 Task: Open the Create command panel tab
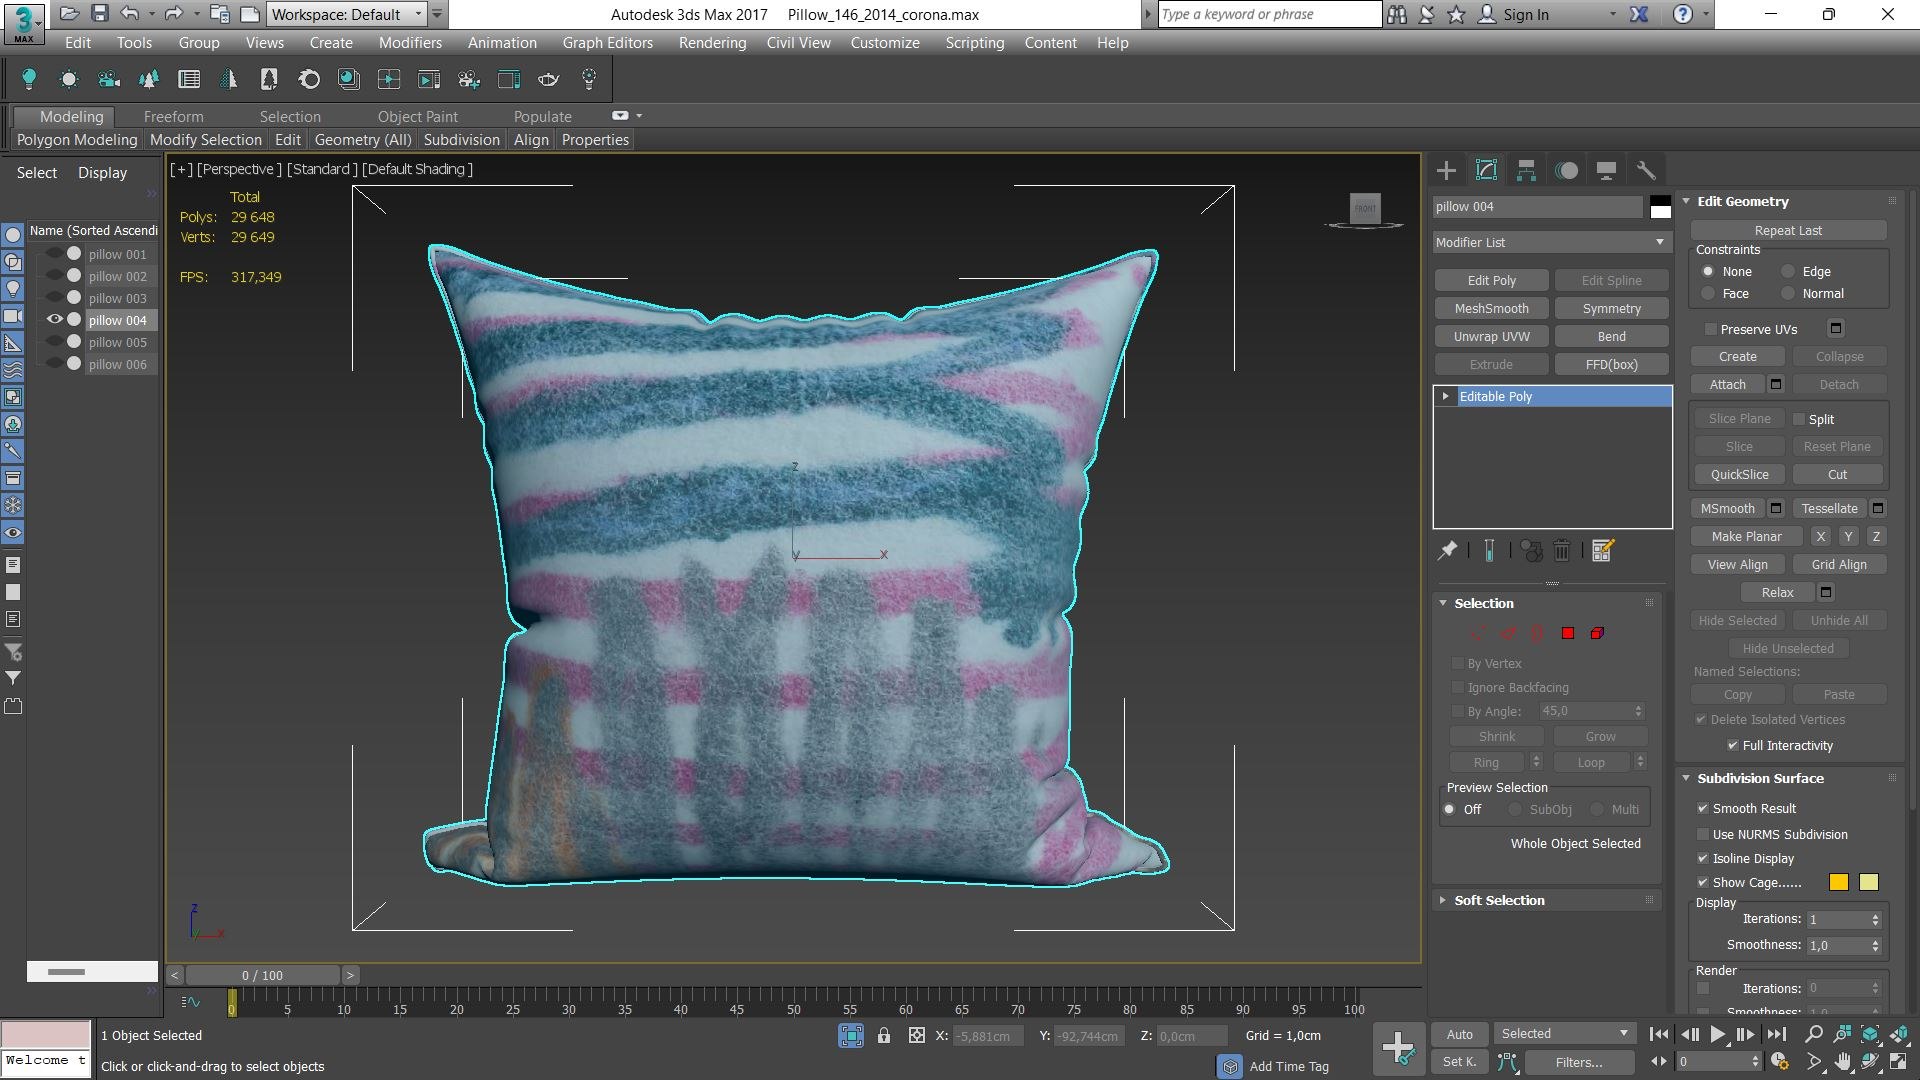pyautogui.click(x=1446, y=171)
